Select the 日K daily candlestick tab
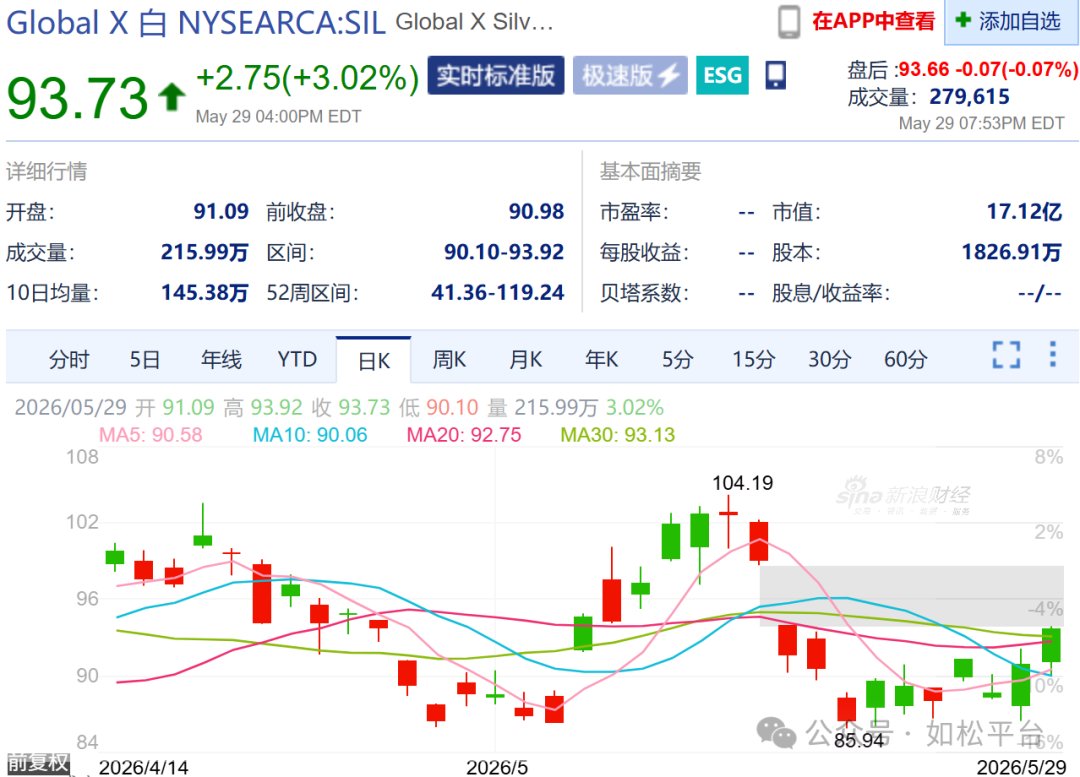Viewport: 1080px width, 777px height. coord(374,361)
